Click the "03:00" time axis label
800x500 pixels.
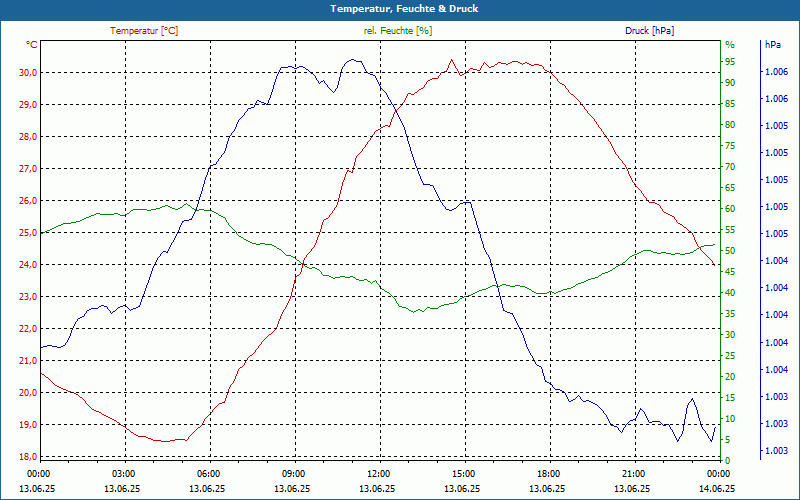122,474
